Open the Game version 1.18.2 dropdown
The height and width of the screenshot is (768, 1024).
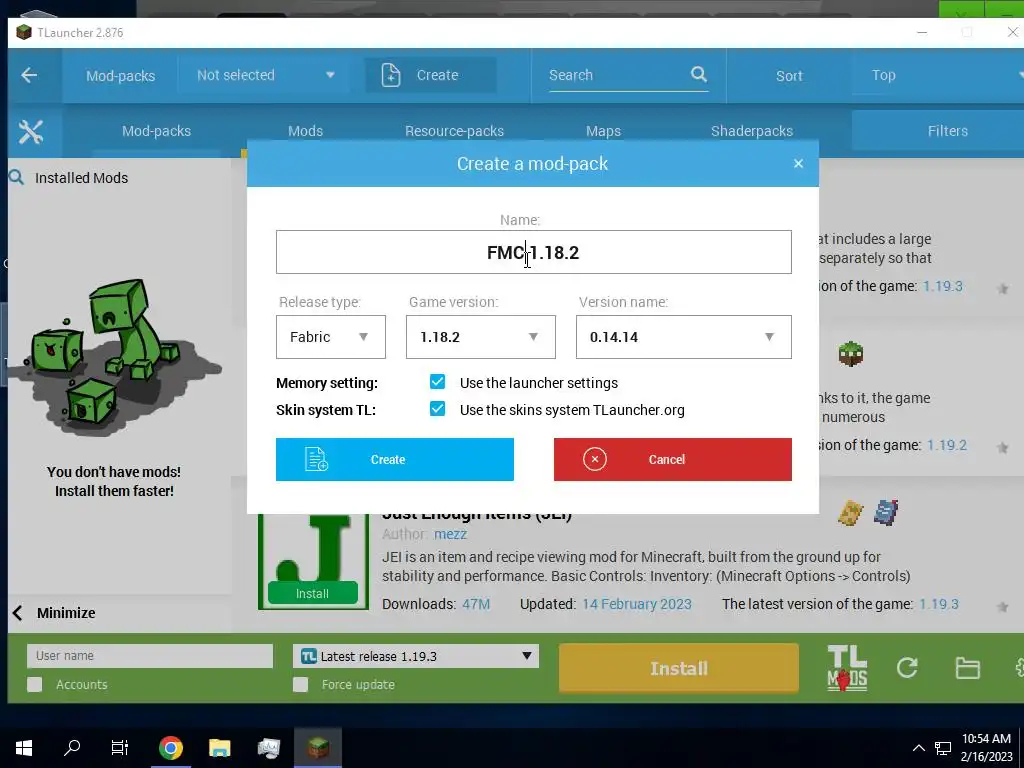481,337
